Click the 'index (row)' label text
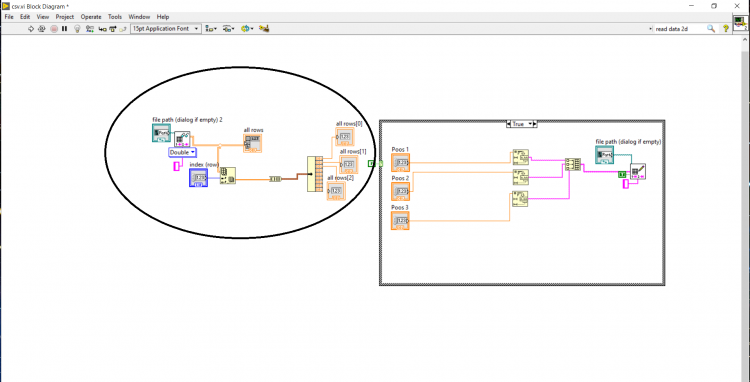750x382 pixels. [204, 164]
